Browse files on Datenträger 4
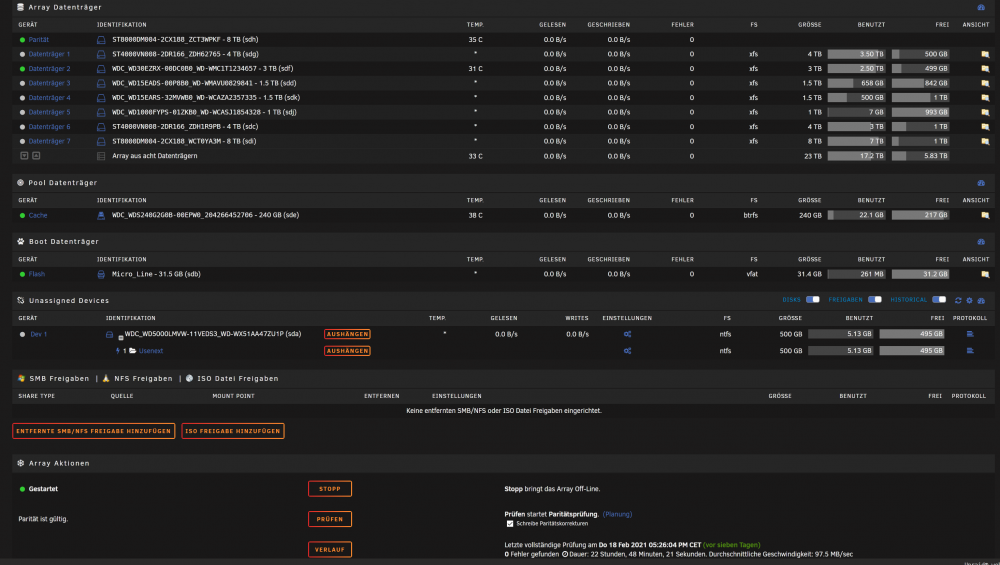The height and width of the screenshot is (565, 1000). click(985, 98)
